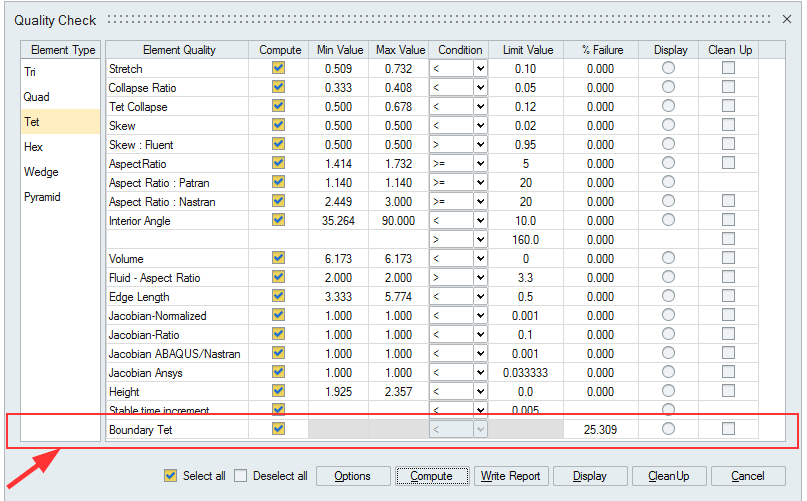
Task: Check the Deselect all checkbox
Action: coord(241,476)
